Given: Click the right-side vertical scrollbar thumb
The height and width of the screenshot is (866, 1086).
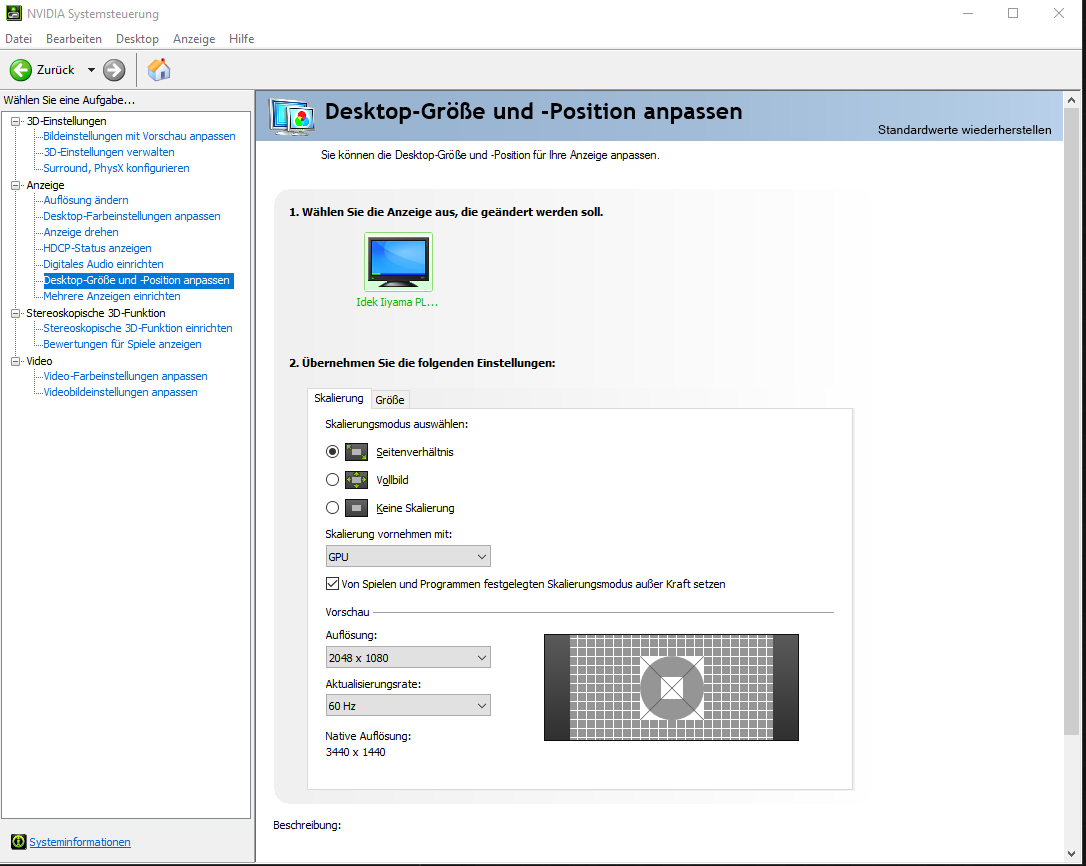Looking at the screenshot, I should point(1071,422).
